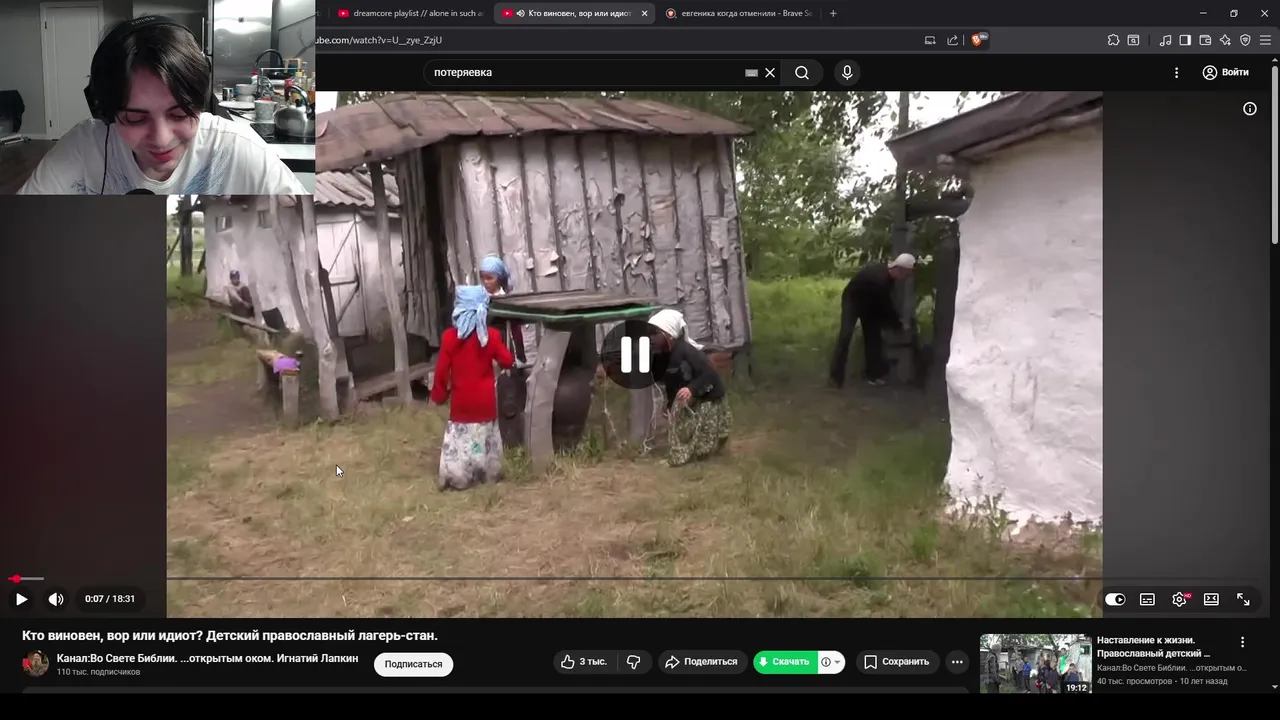Switch to theater mode view
Viewport: 1280px width, 720px height.
pos(1211,599)
